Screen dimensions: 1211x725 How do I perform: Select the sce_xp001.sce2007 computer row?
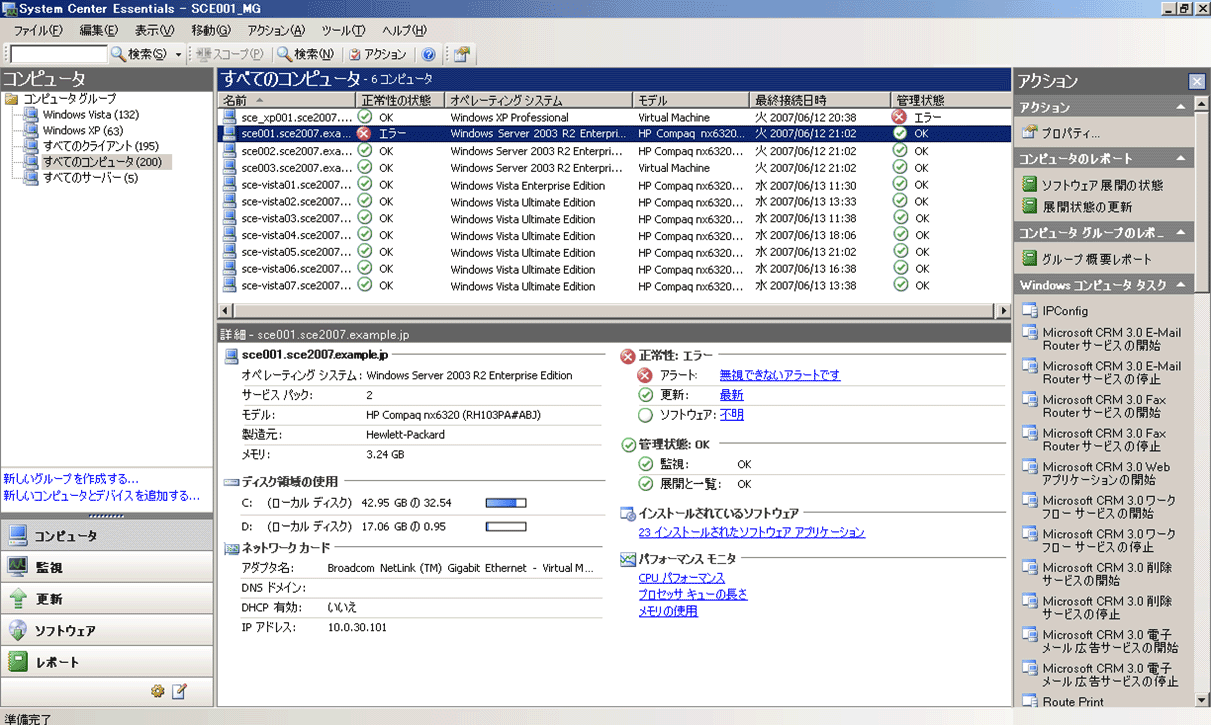point(614,117)
